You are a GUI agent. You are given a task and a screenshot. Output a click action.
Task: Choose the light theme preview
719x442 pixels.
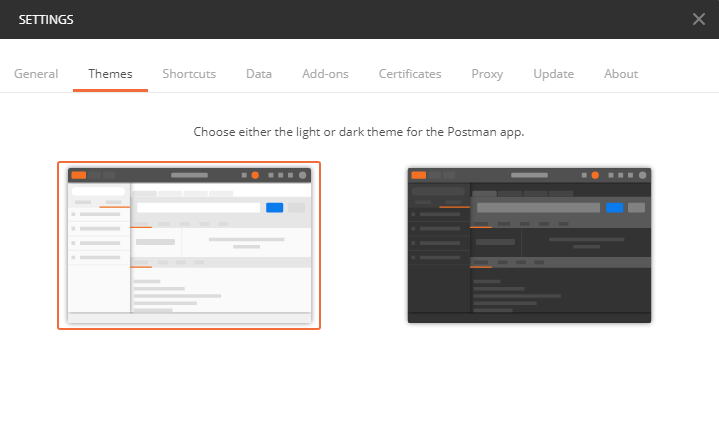tap(189, 245)
